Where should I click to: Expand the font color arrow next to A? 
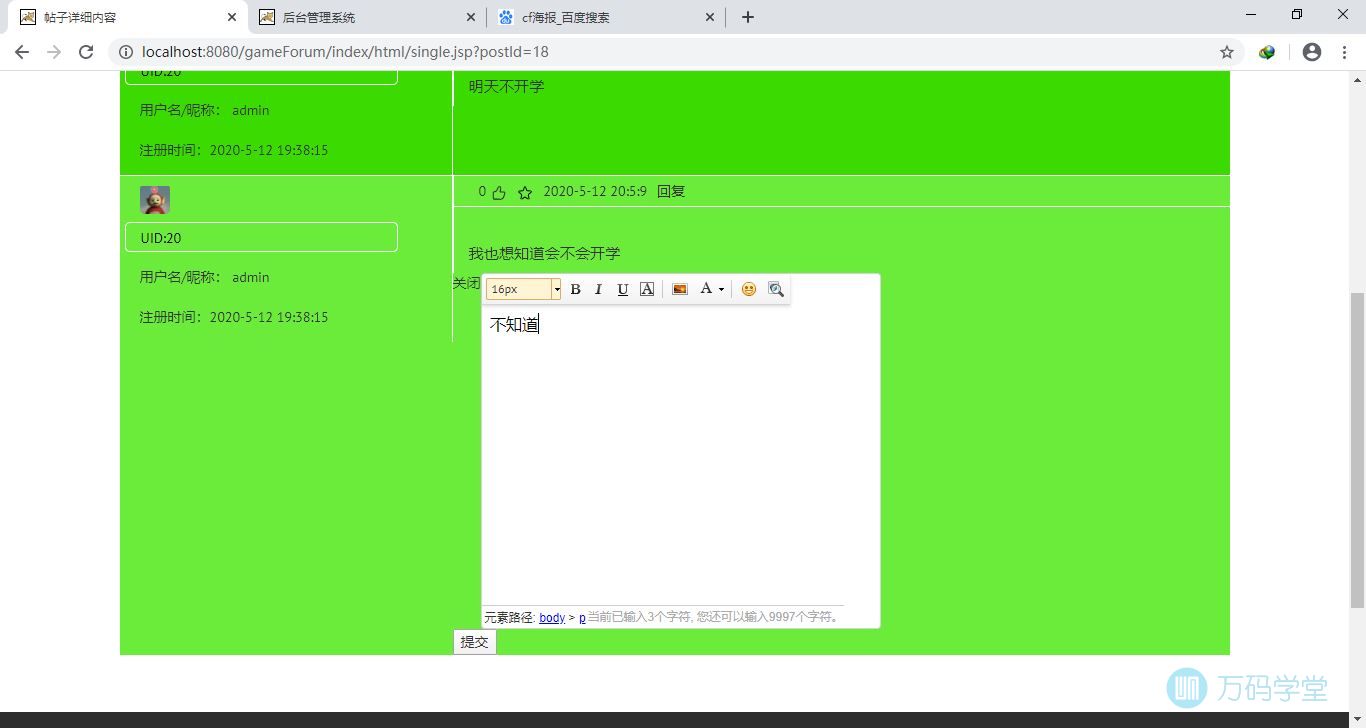point(721,290)
